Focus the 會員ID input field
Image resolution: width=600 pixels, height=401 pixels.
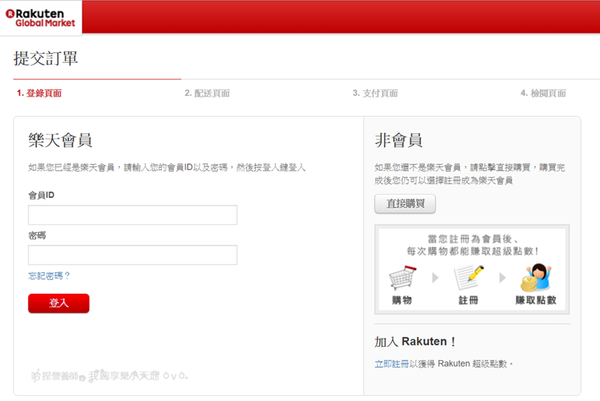(x=132, y=215)
